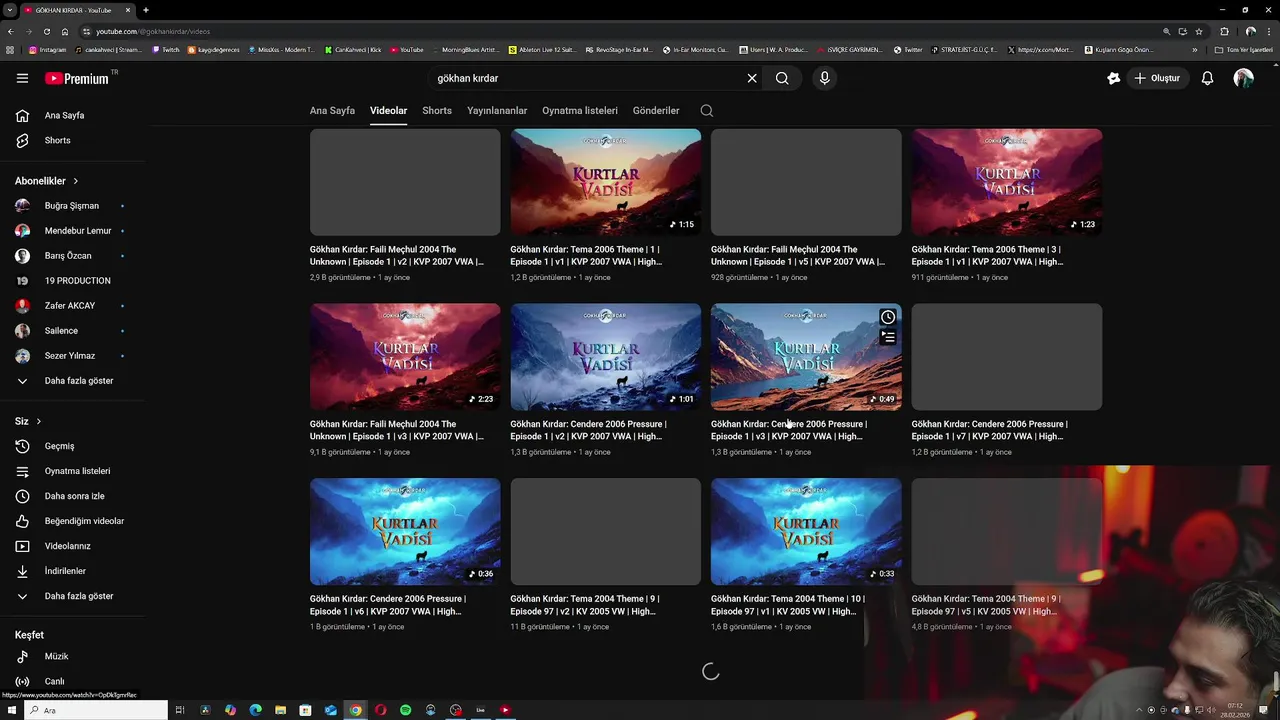1280x720 pixels.
Task: Open Faili Meçhul v2 video title
Action: click(397, 256)
